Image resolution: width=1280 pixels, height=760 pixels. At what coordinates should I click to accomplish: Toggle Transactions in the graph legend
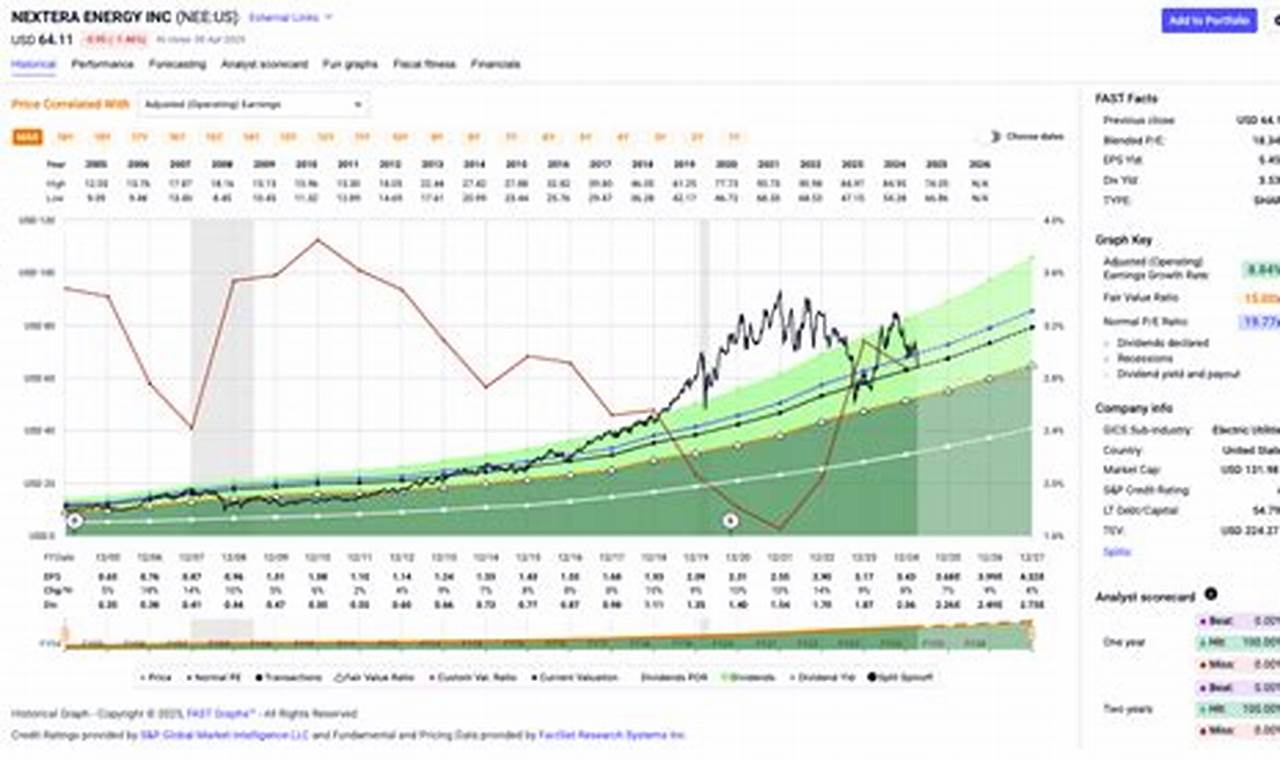click(x=292, y=677)
